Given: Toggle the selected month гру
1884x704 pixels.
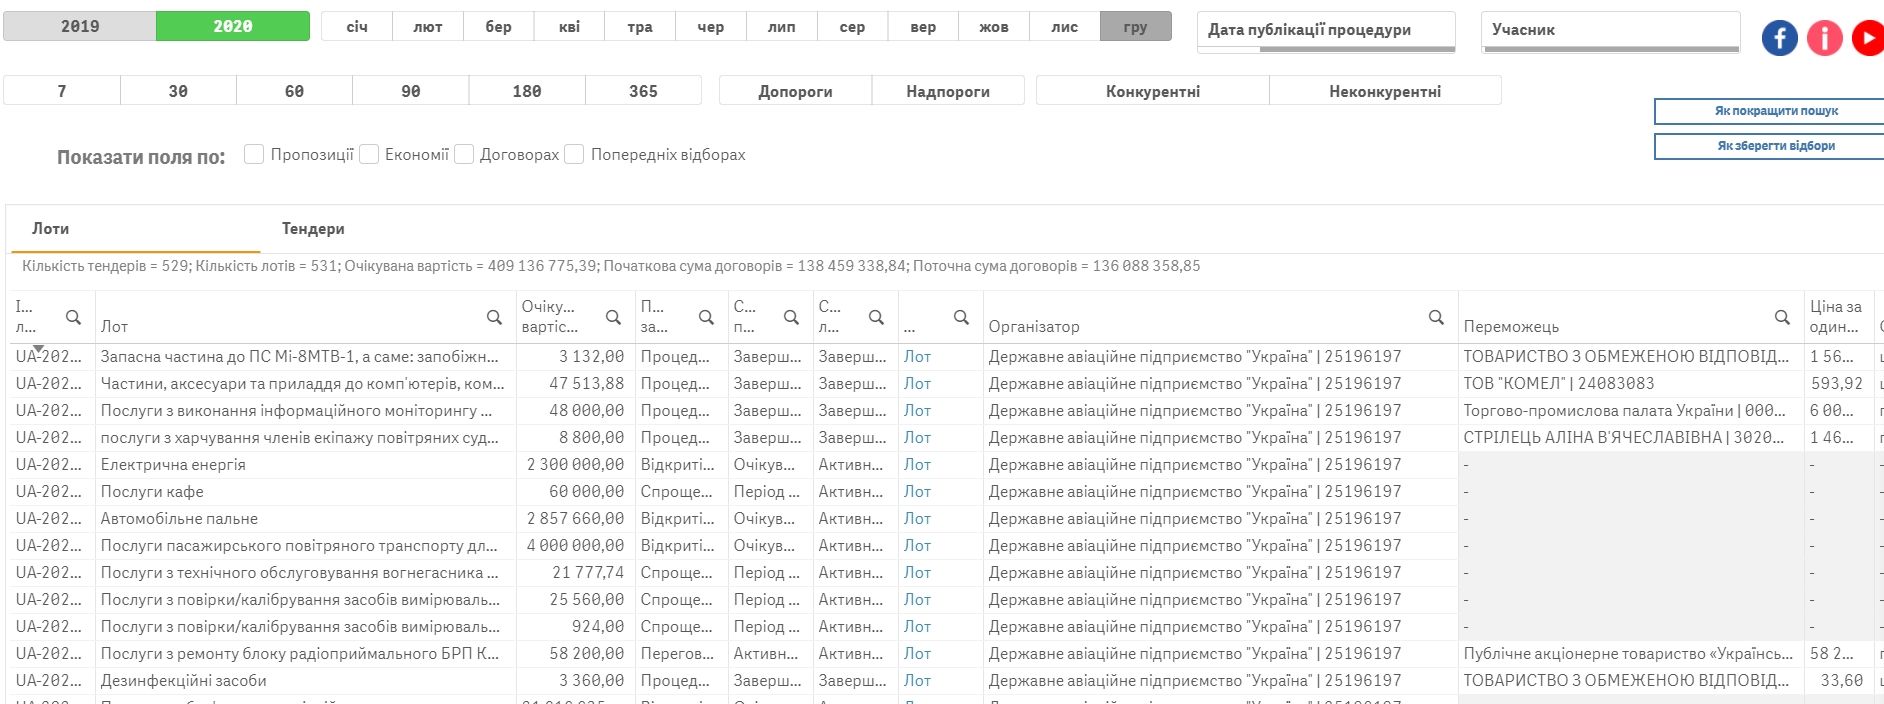Looking at the screenshot, I should pos(1136,27).
